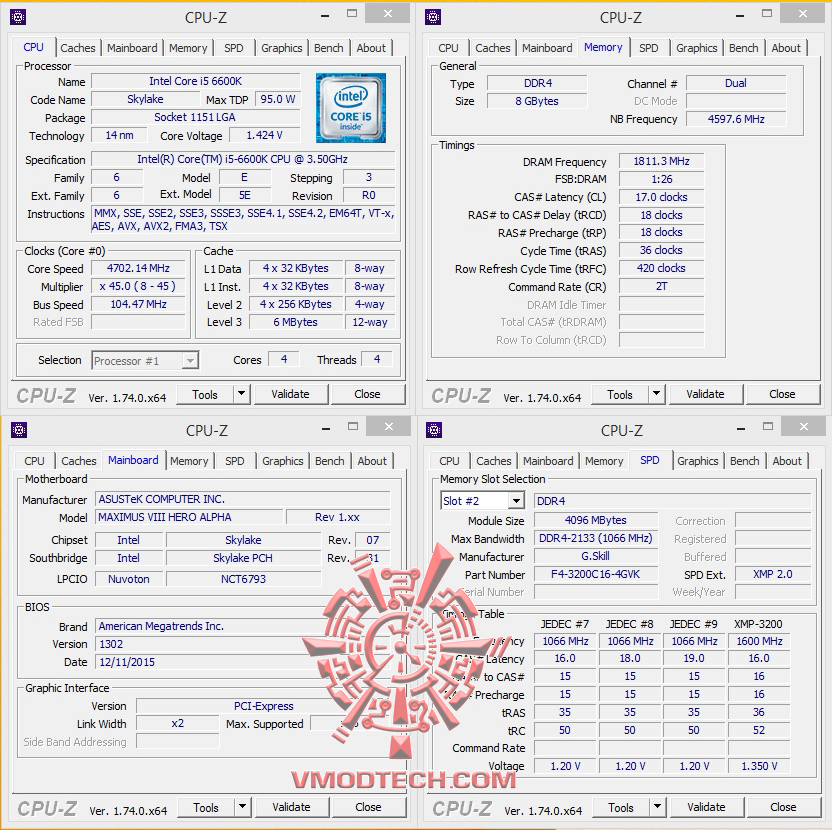Click the Close button in CPU window

[x=367, y=394]
